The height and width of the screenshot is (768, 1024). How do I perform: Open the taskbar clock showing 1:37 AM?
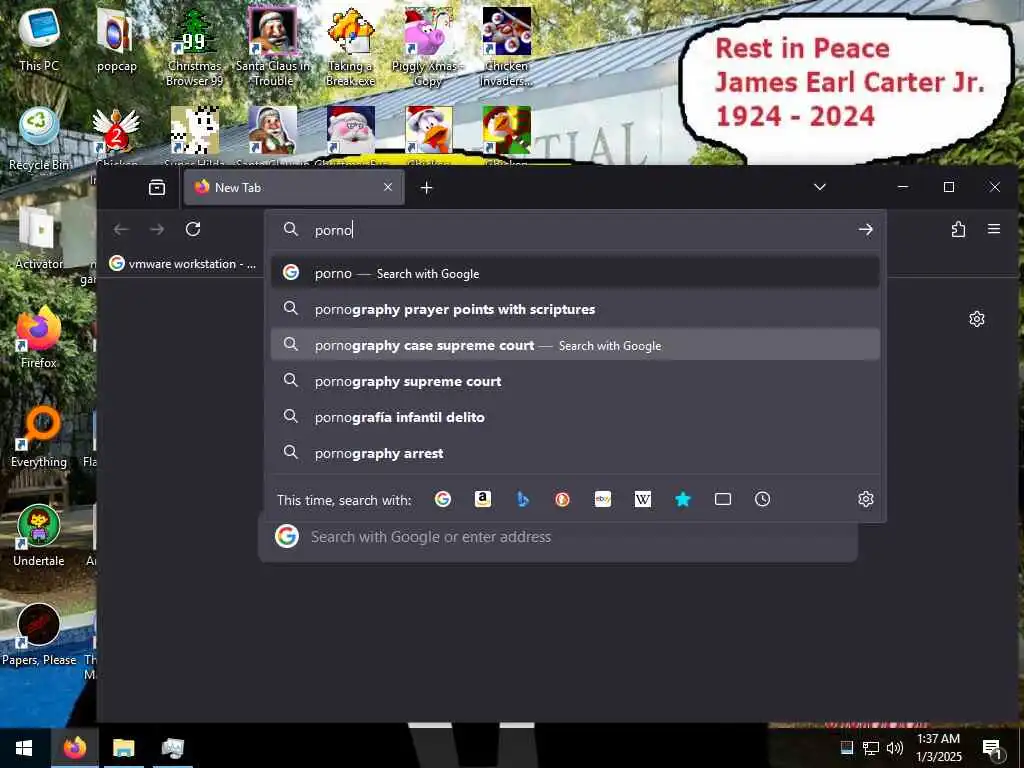(938, 747)
